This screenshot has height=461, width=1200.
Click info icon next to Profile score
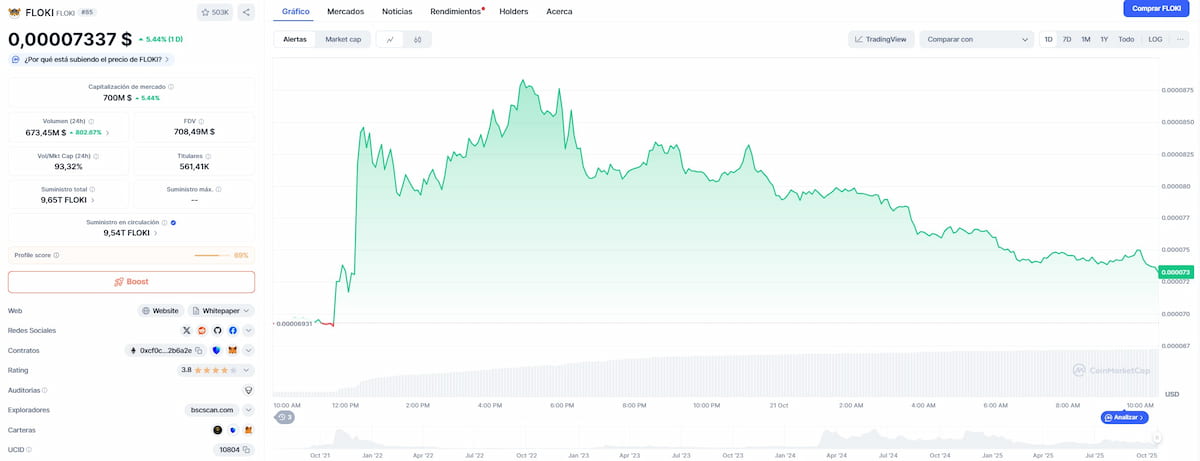click(56, 255)
